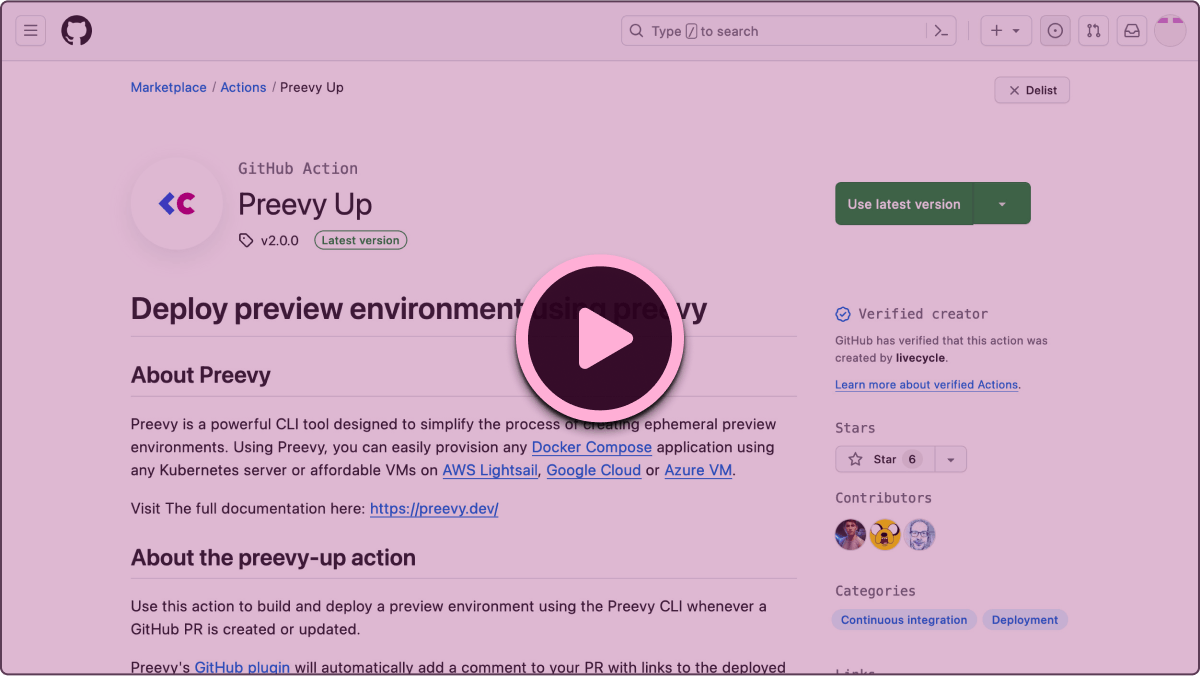Click the 'Categories' section label
Image resolution: width=1200 pixels, height=676 pixels.
[x=875, y=591]
